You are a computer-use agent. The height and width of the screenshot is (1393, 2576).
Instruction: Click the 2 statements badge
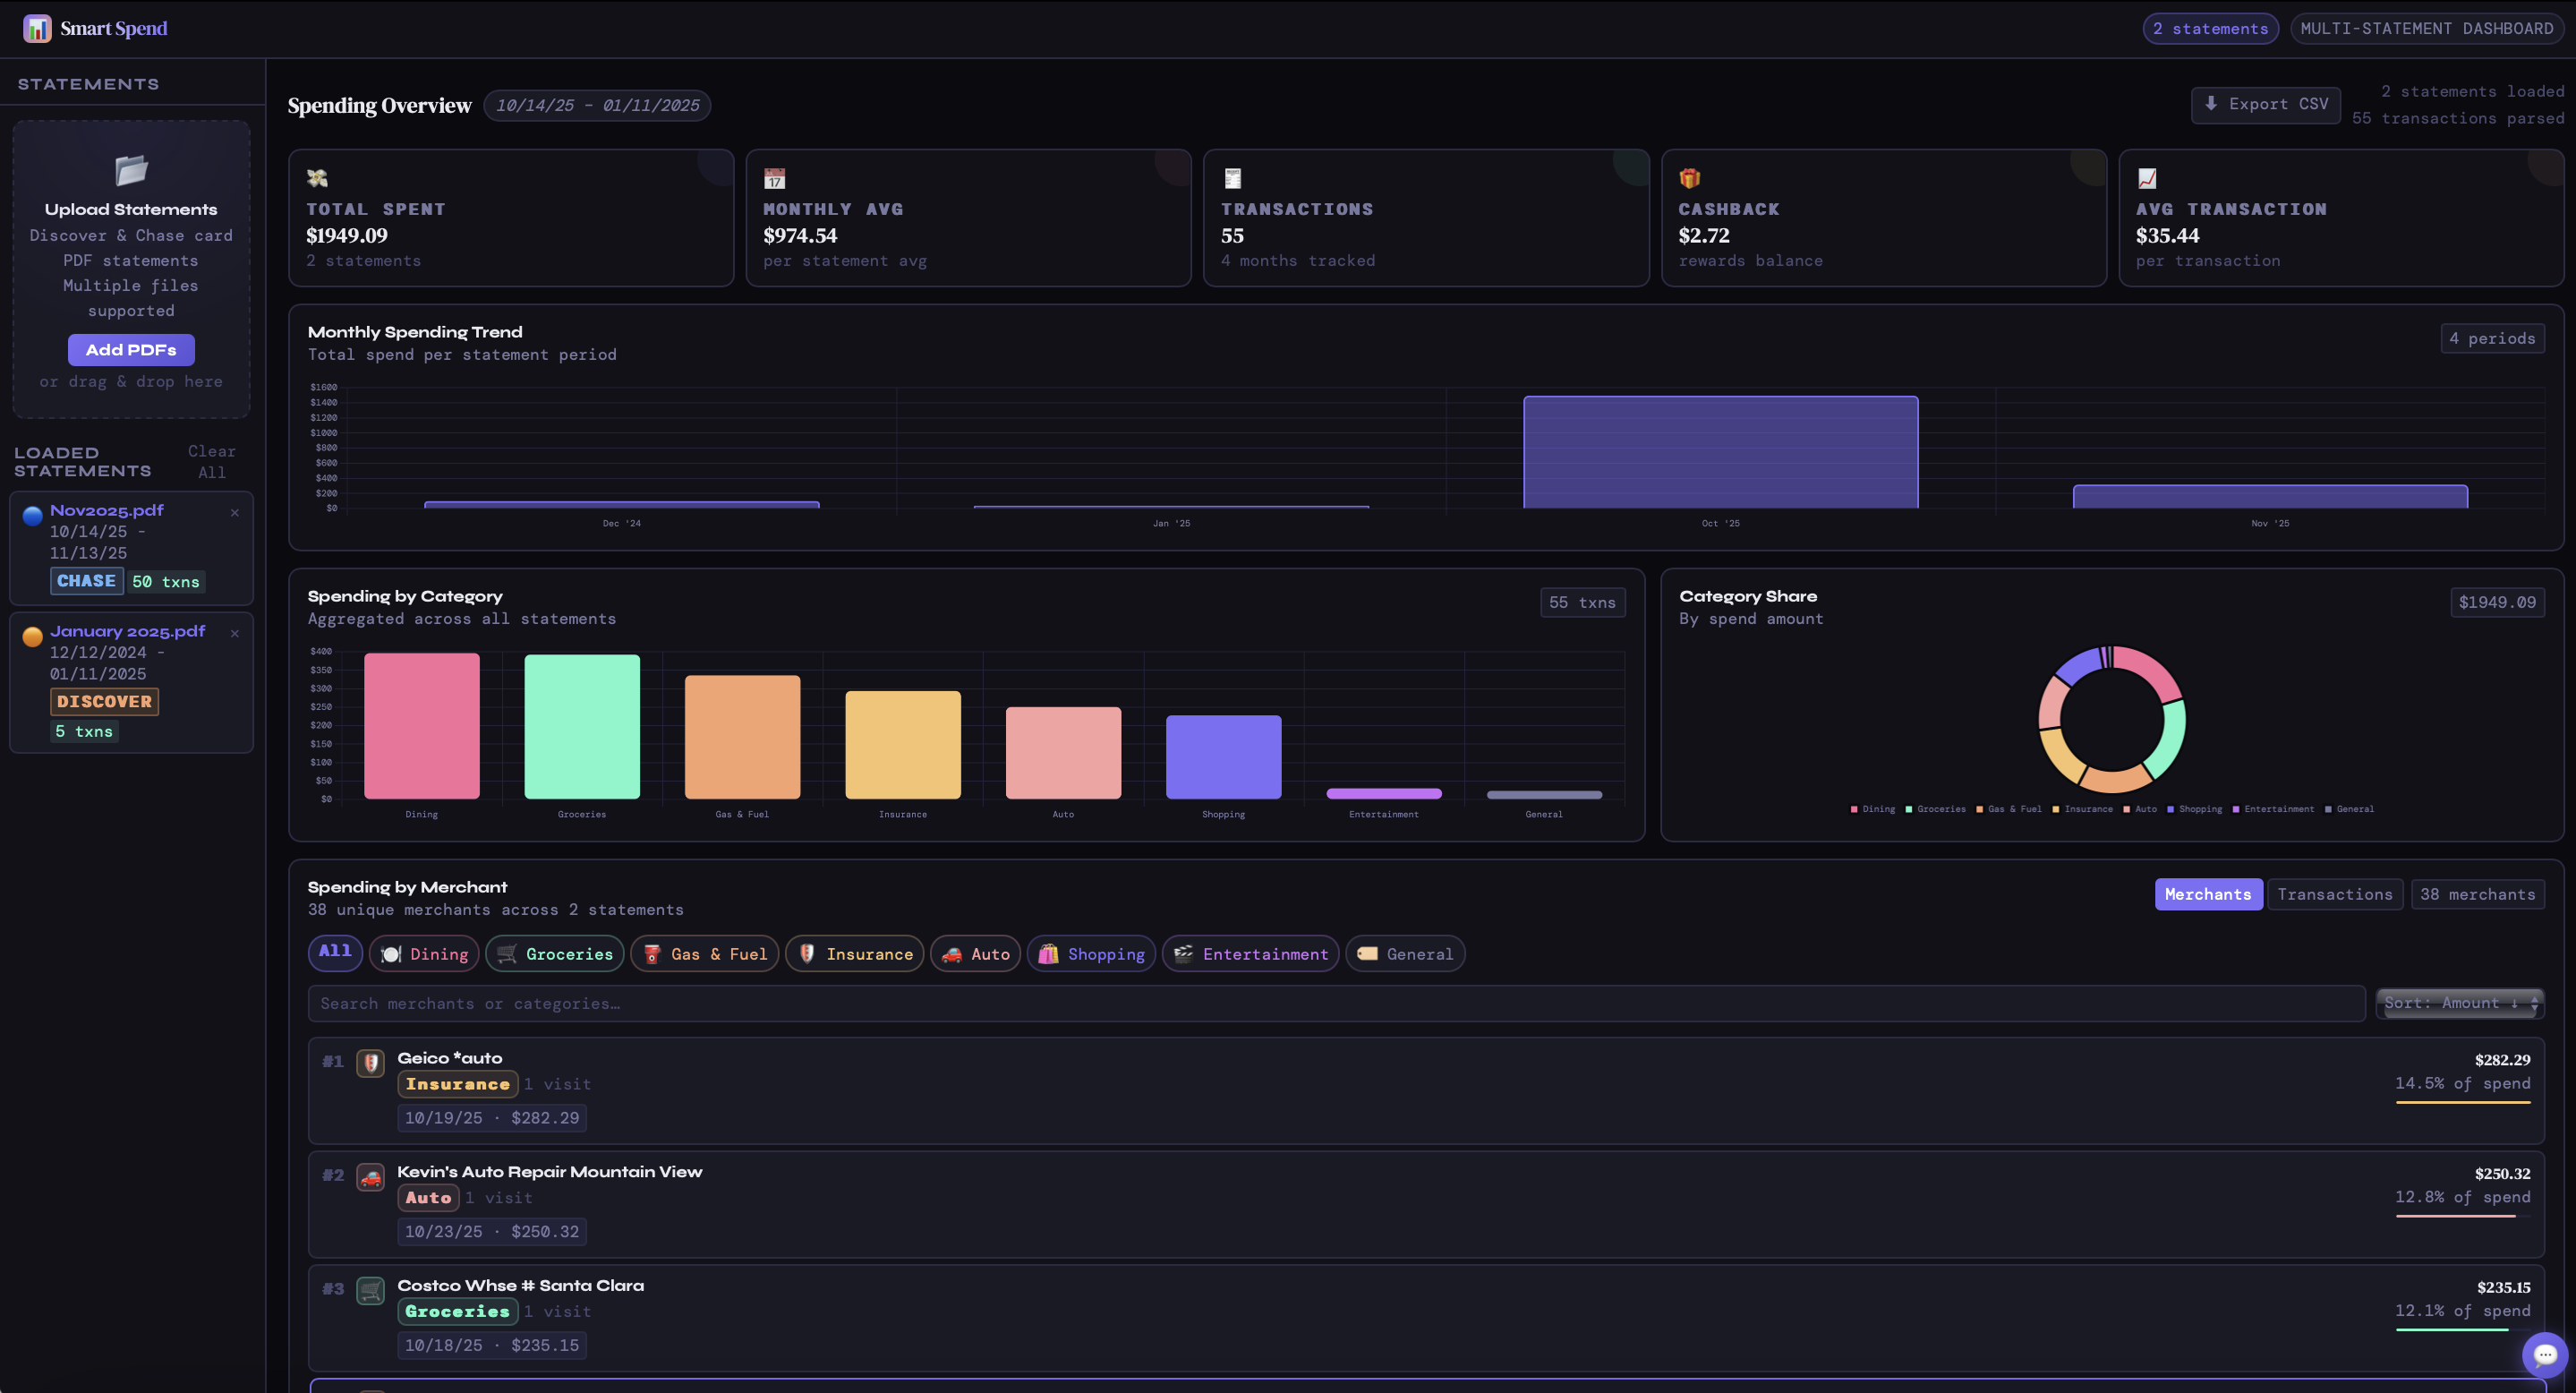2211,29
